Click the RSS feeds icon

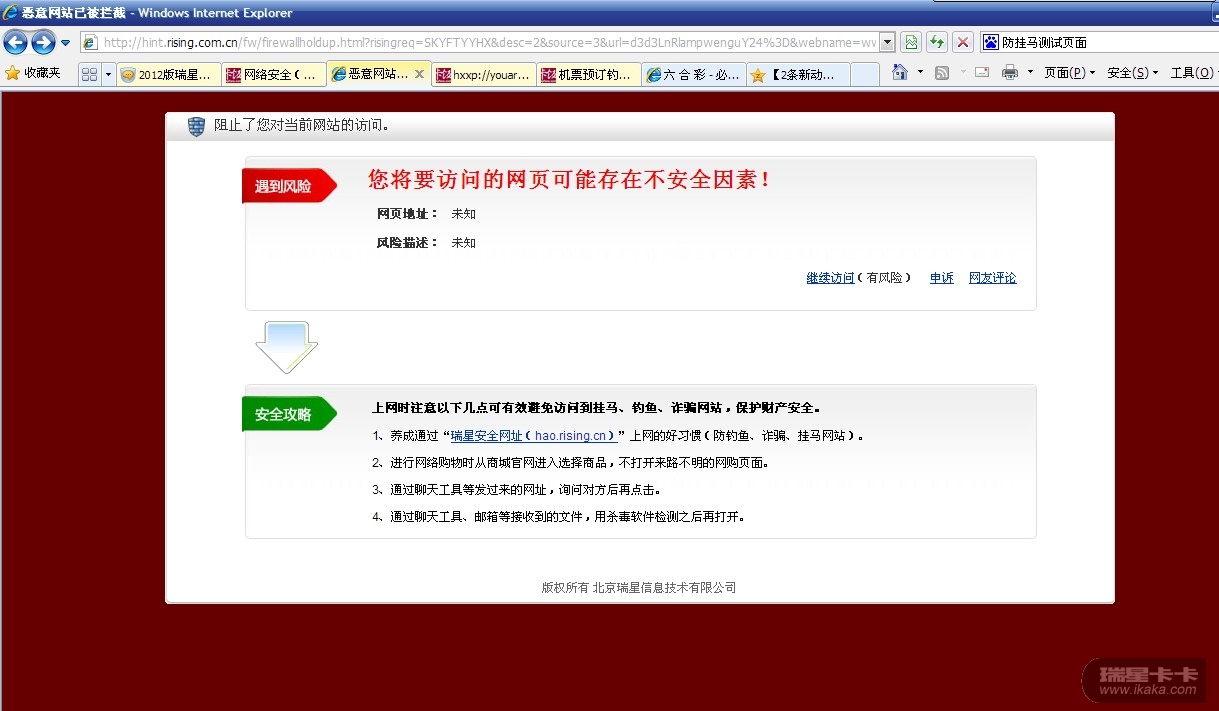pyautogui.click(x=942, y=73)
